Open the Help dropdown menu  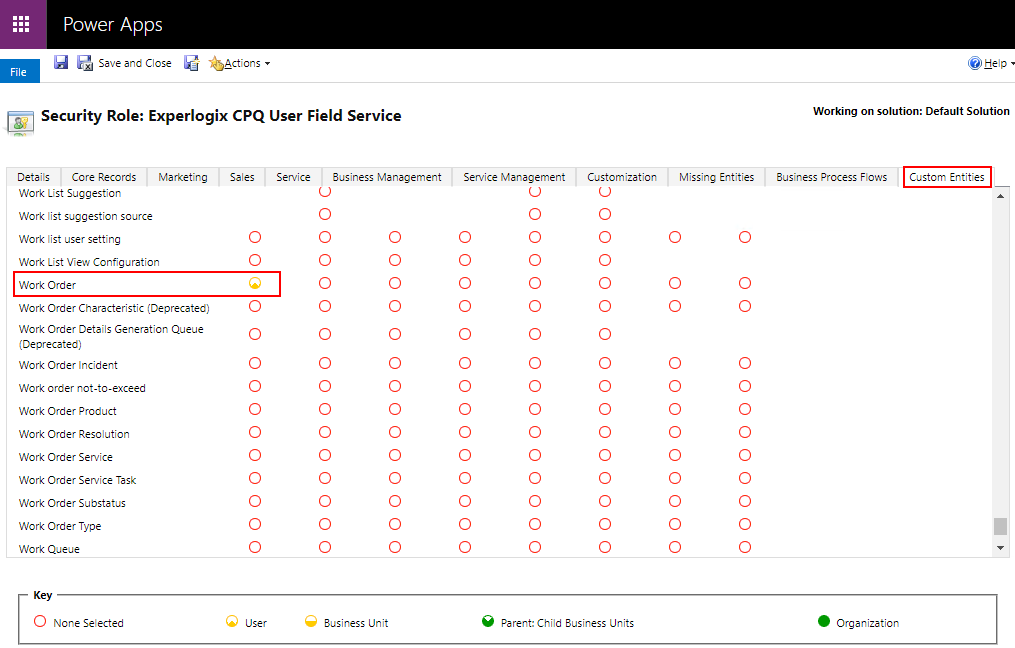click(990, 63)
